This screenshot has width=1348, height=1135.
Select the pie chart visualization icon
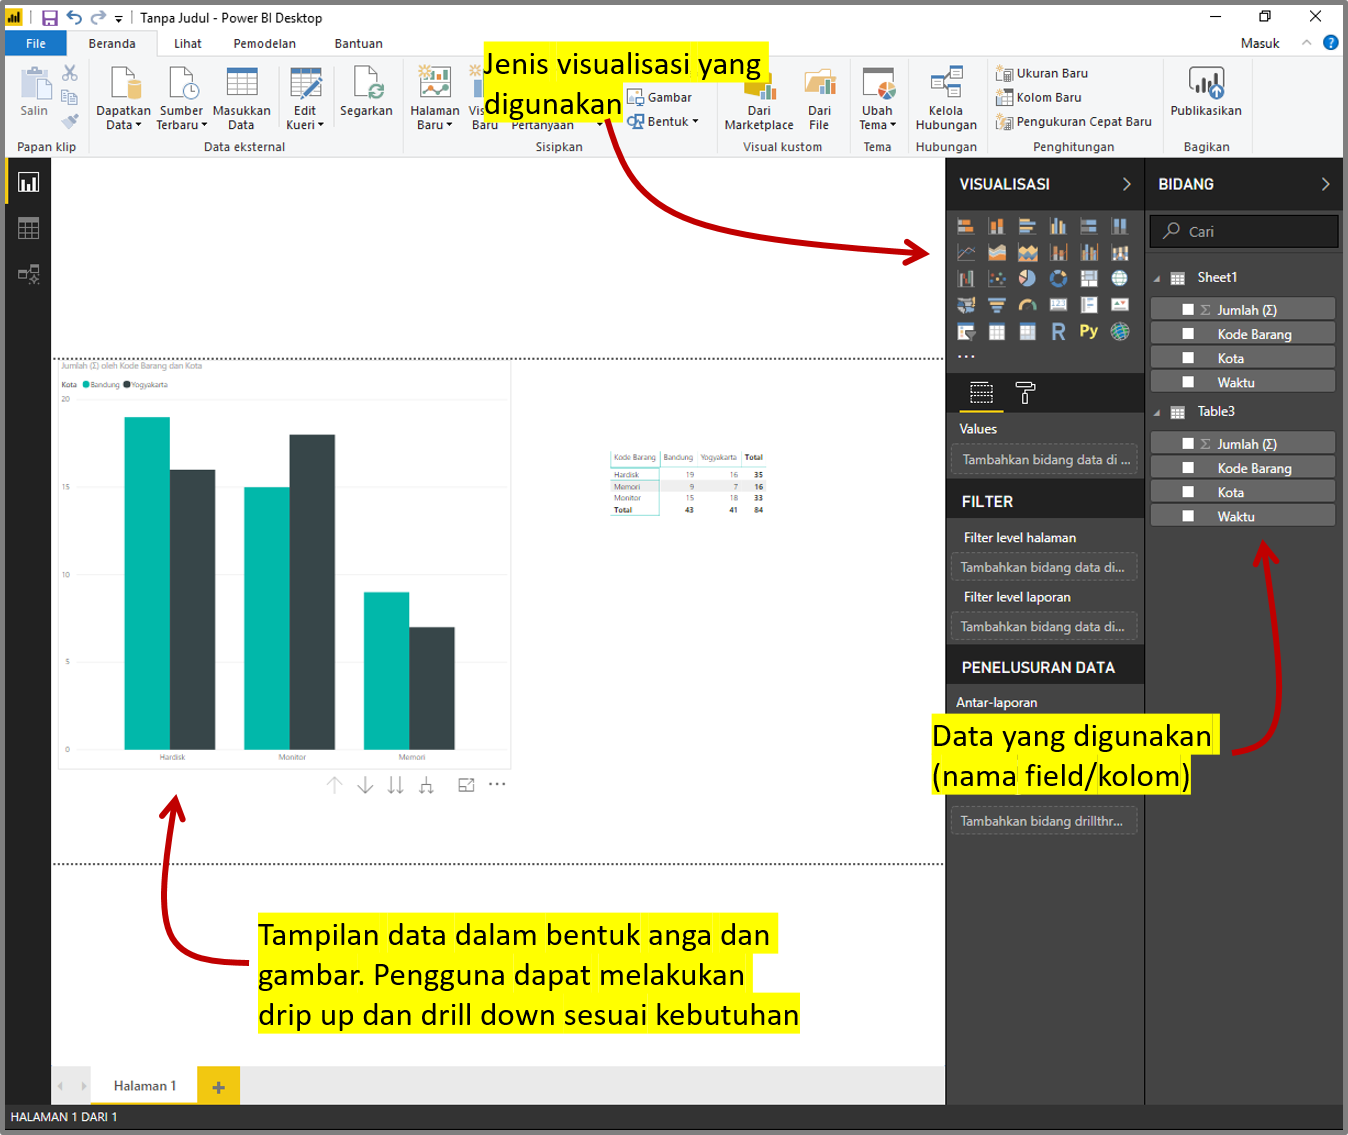1027,278
